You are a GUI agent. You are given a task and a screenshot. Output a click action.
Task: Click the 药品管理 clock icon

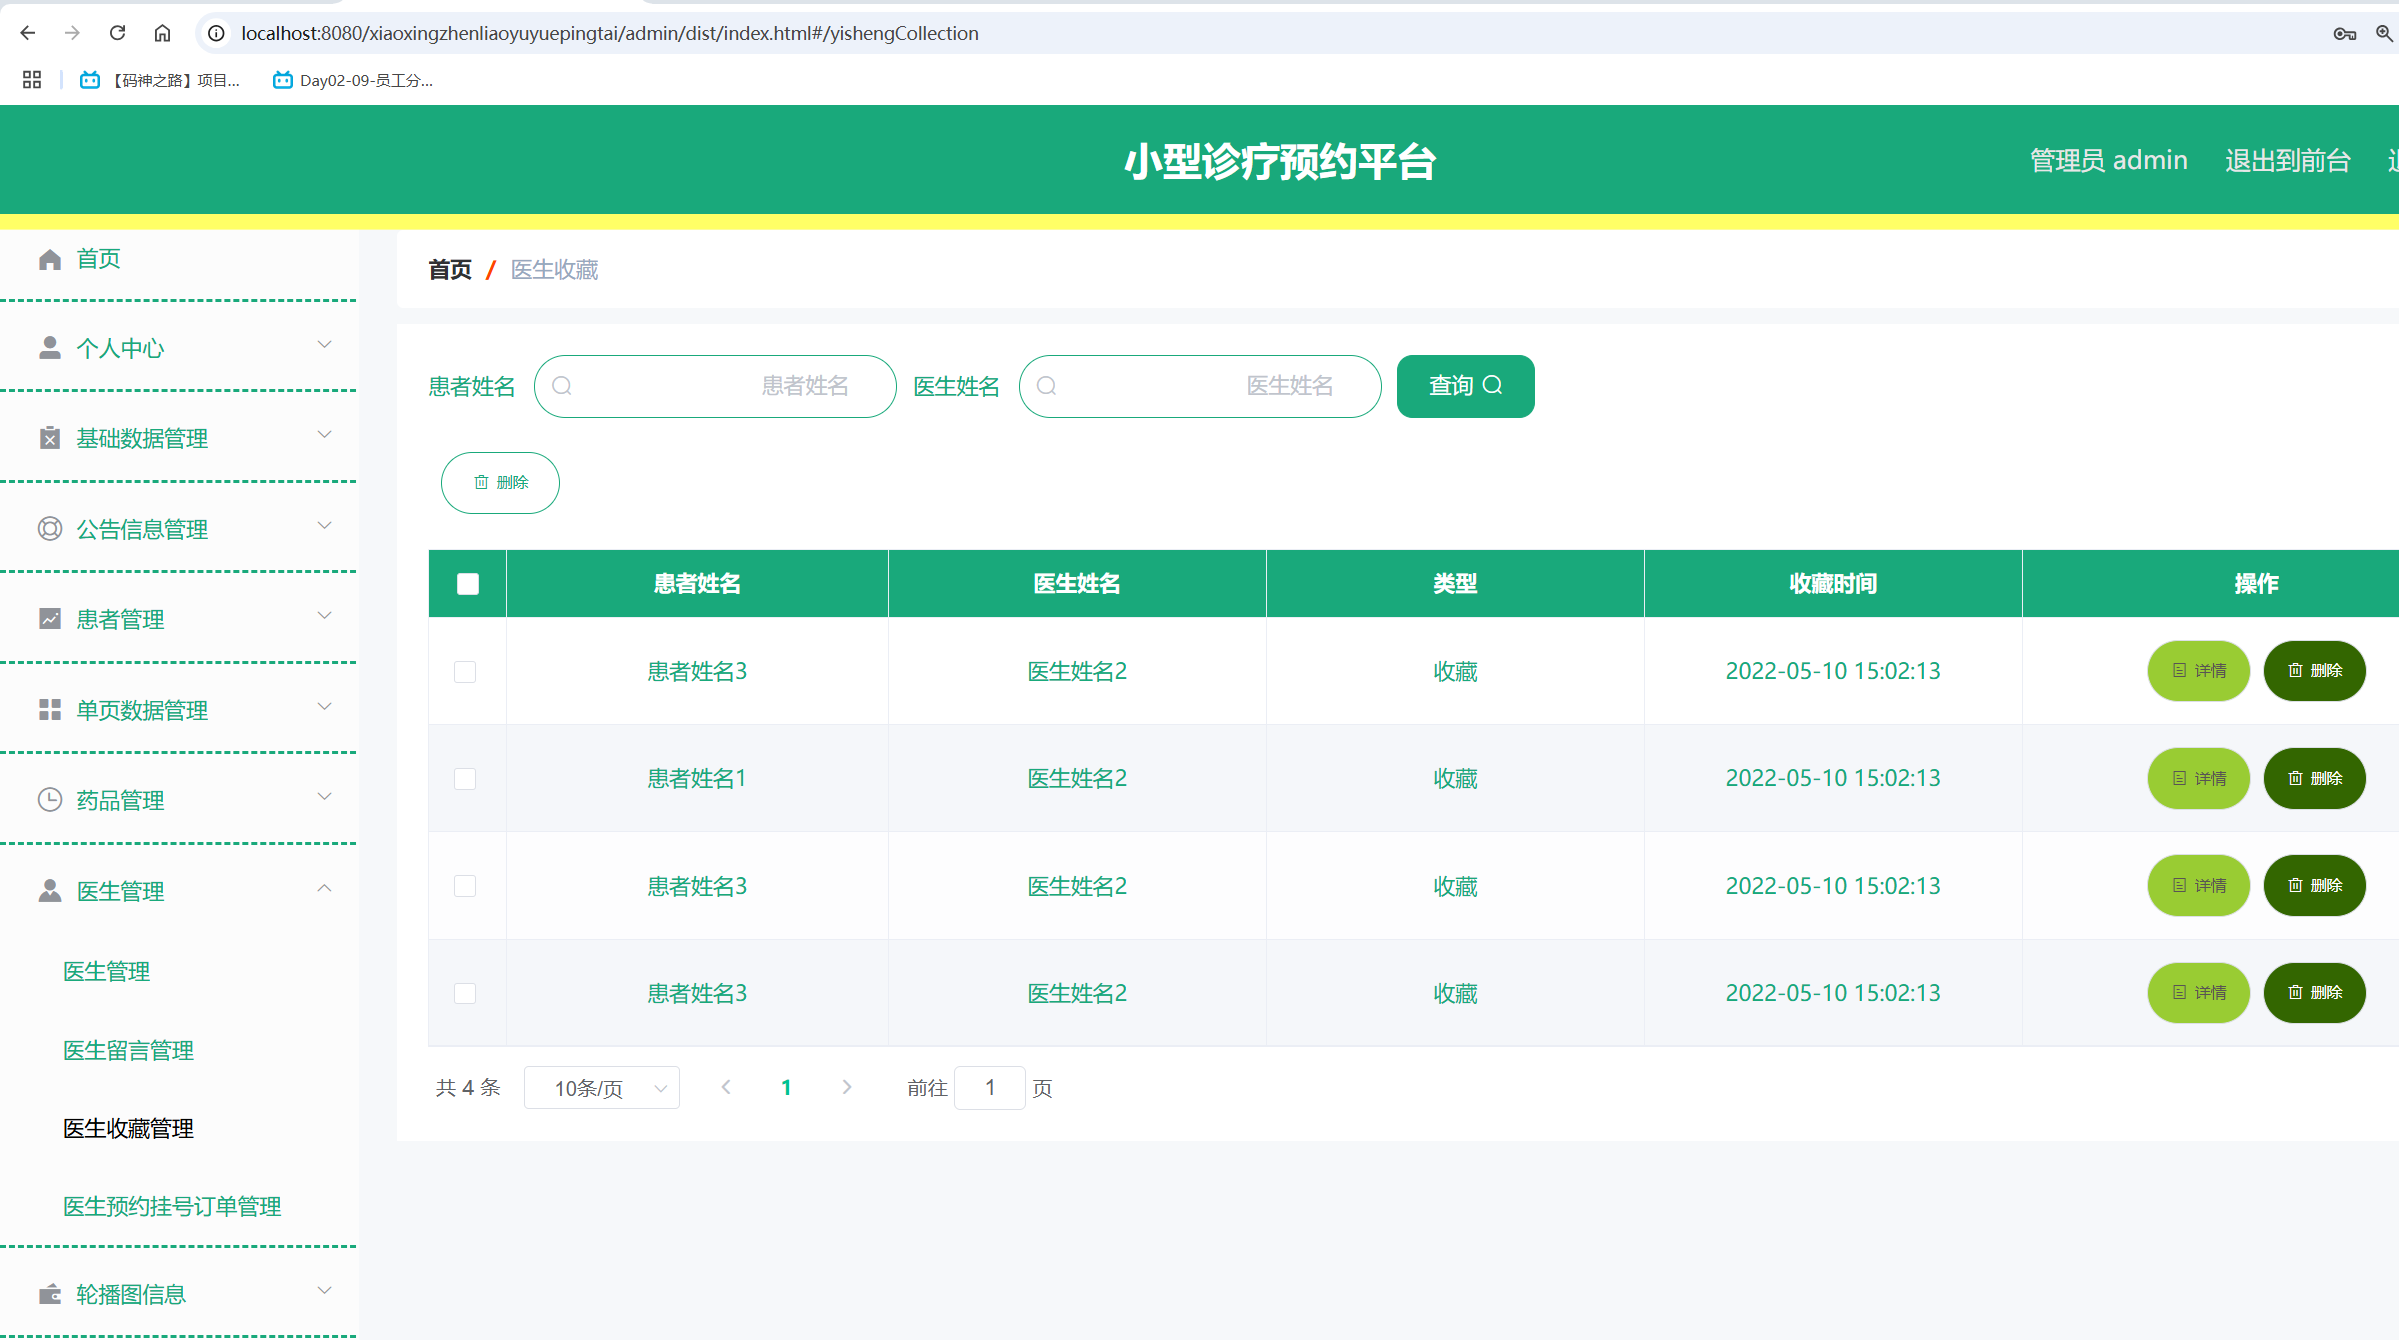pos(50,800)
